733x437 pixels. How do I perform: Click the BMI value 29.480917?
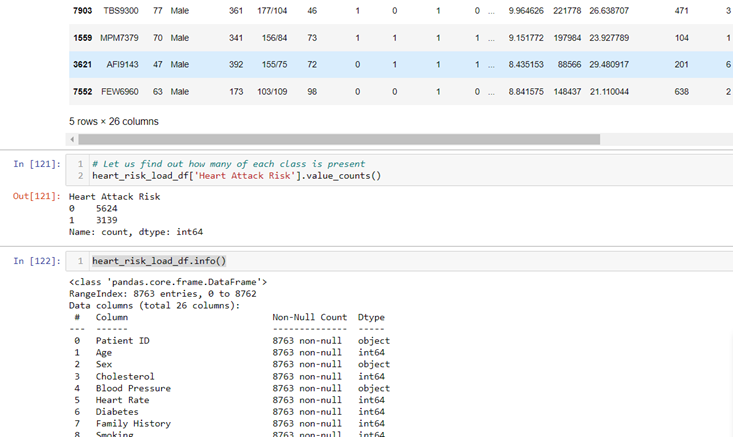(609, 64)
